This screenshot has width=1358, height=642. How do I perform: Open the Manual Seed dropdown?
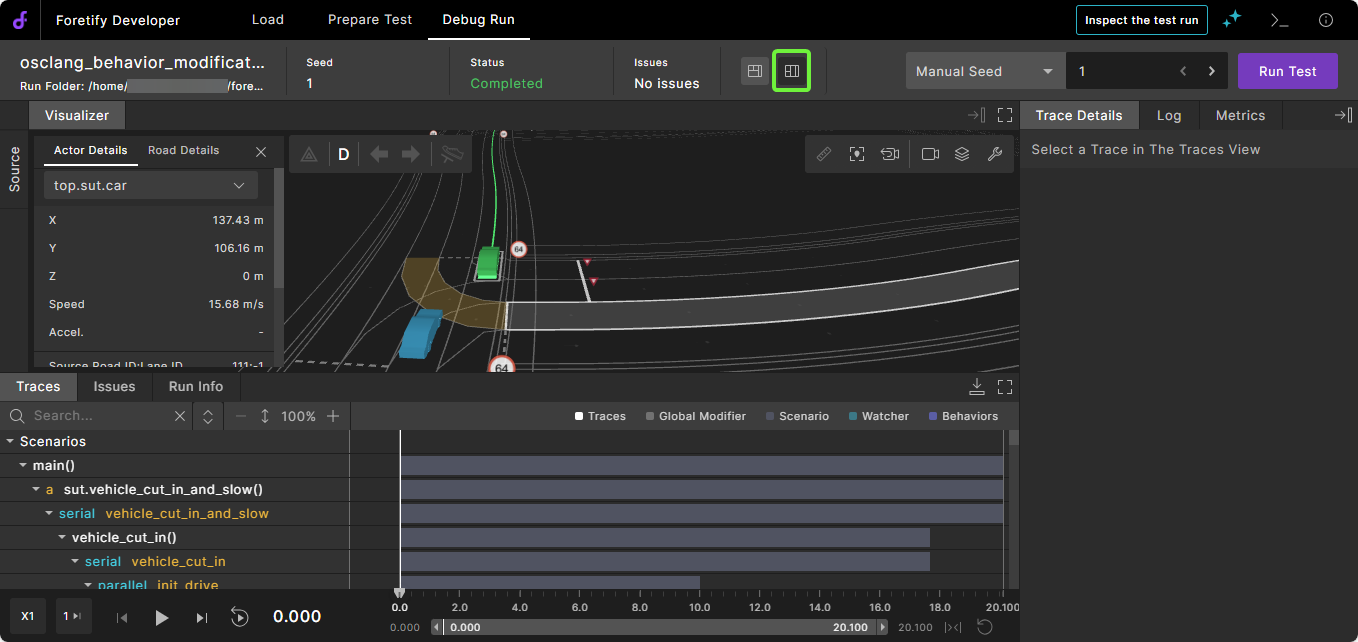(985, 71)
